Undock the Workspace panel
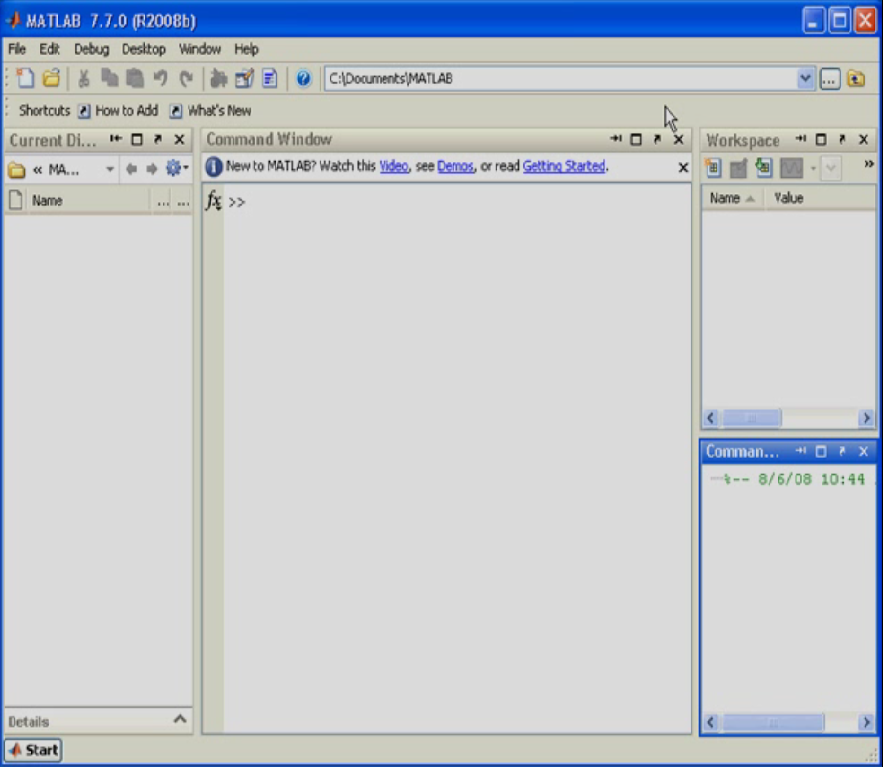The height and width of the screenshot is (768, 883). coord(842,139)
